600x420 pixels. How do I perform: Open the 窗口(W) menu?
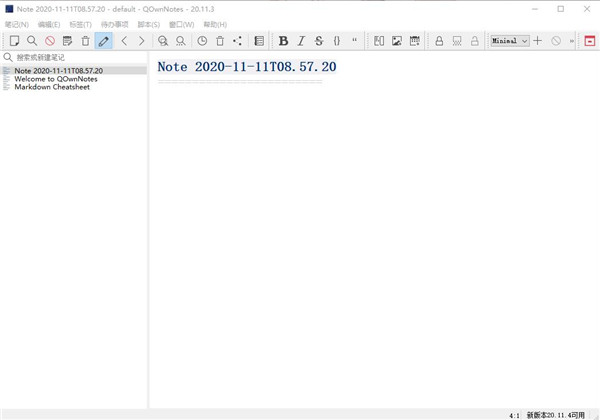tap(182, 24)
